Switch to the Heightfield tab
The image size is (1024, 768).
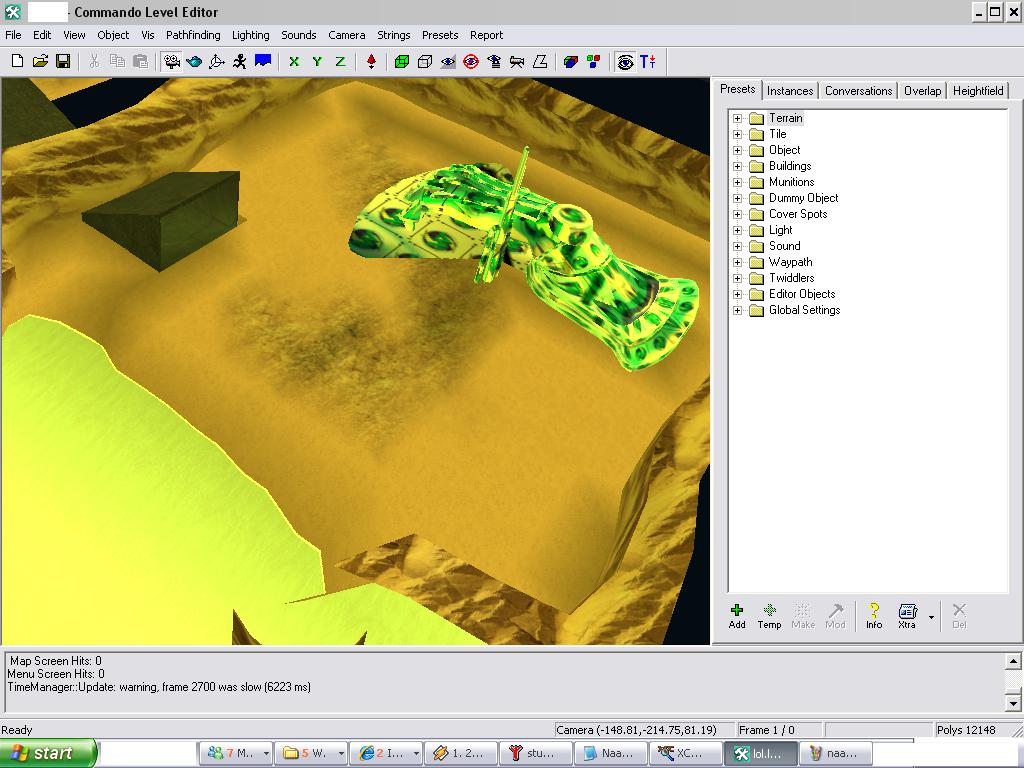click(977, 91)
